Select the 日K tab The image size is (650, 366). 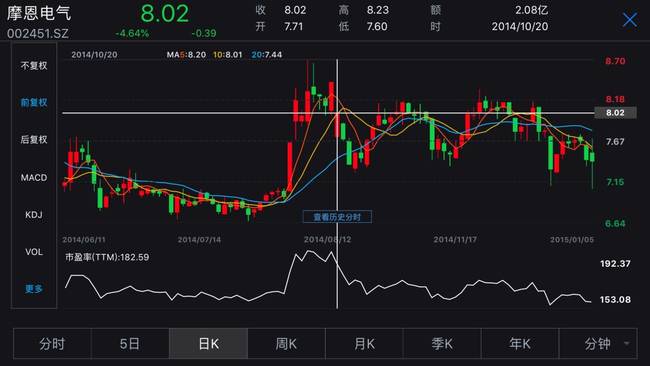[208, 344]
